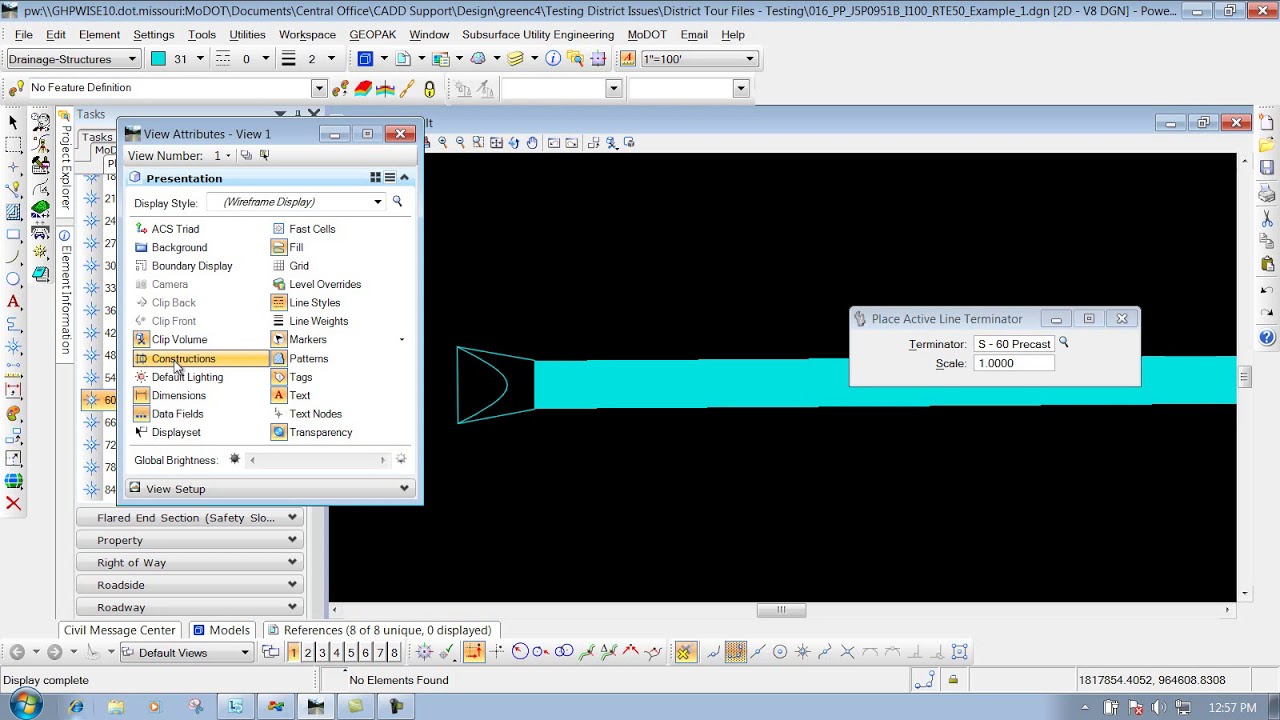Click Windows Start button

(x=25, y=706)
